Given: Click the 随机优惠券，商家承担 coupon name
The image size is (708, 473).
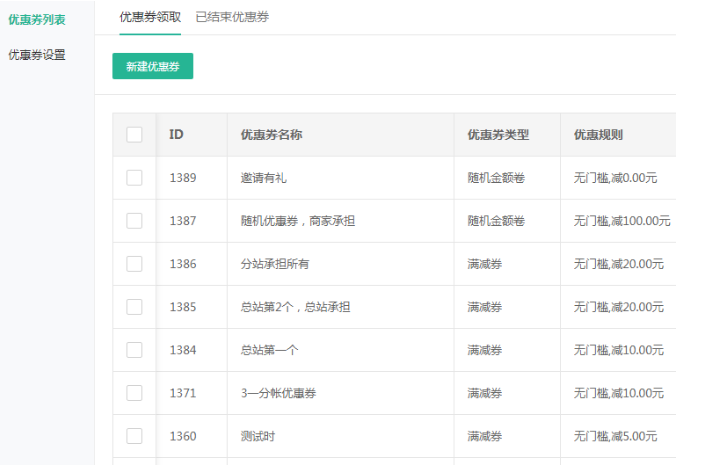Looking at the screenshot, I should tap(297, 221).
